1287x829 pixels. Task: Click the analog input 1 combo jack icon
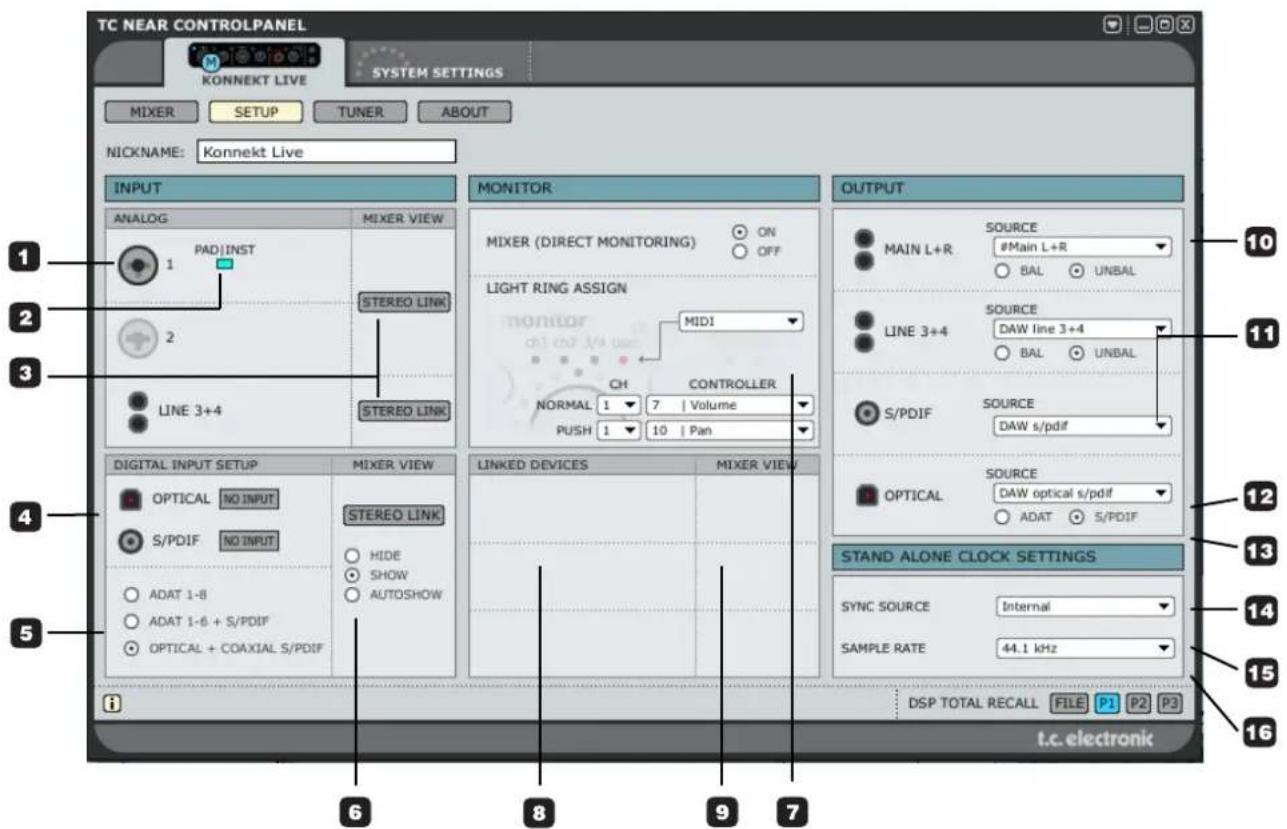coord(137,266)
